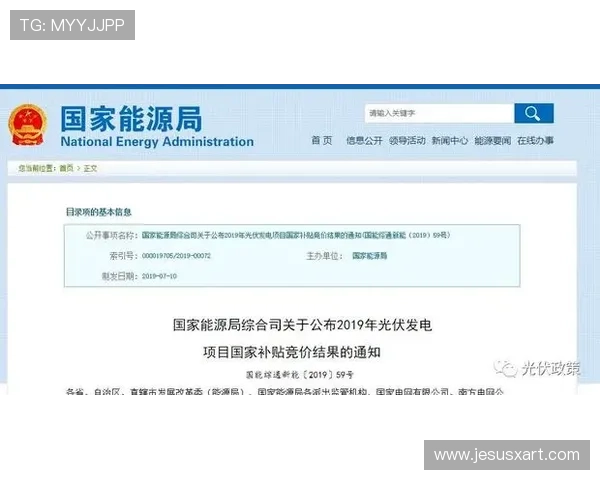Click the national emblem logo
The height and width of the screenshot is (480, 600).
(x=28, y=125)
